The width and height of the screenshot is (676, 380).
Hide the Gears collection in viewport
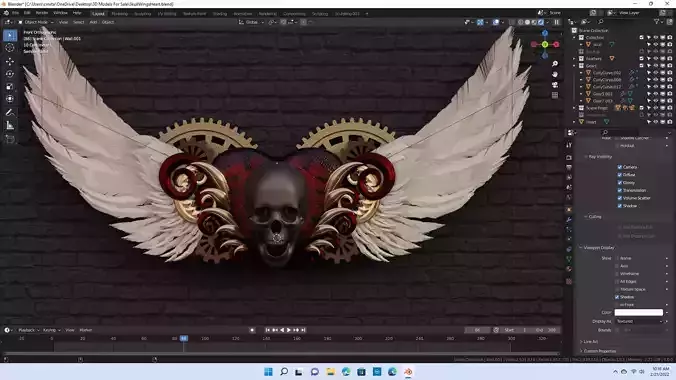[655, 66]
